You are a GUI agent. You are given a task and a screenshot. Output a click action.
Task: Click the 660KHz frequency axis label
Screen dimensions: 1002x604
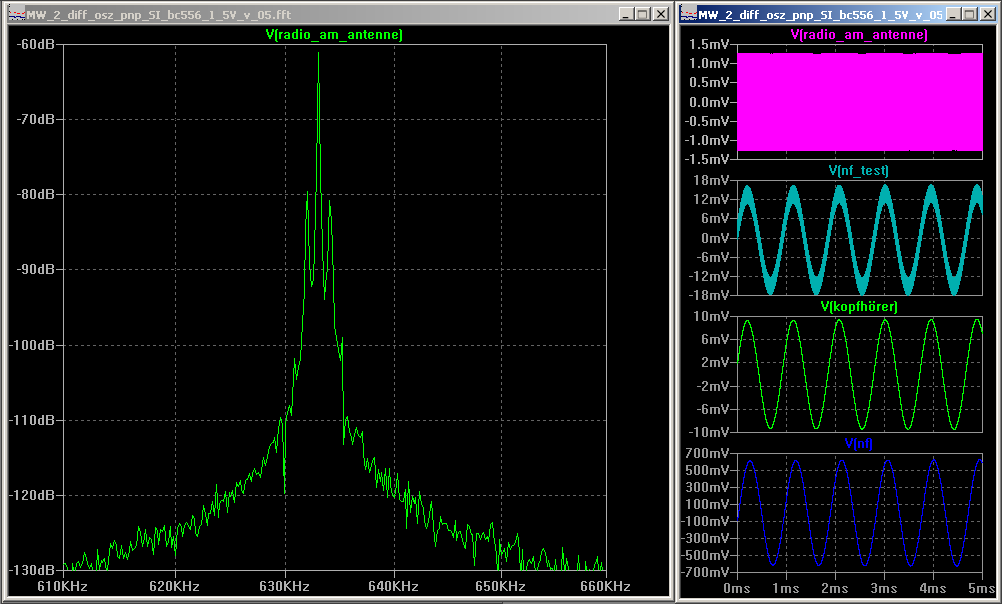[605, 586]
